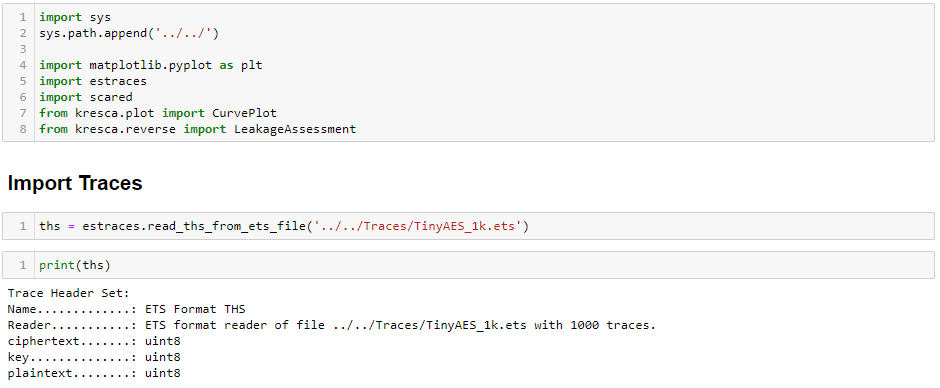Click the 'ETS Format THS' output line
940x388 pixels.
click(126, 309)
